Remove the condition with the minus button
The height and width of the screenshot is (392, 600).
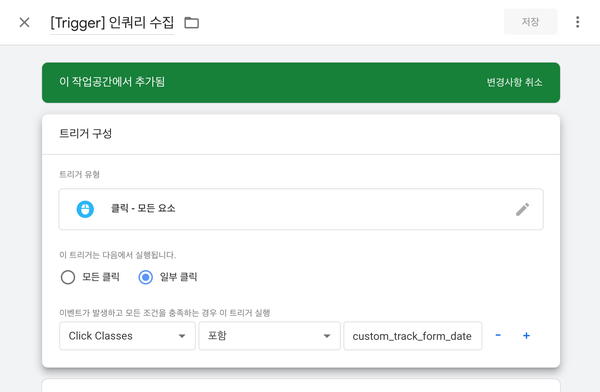click(498, 335)
